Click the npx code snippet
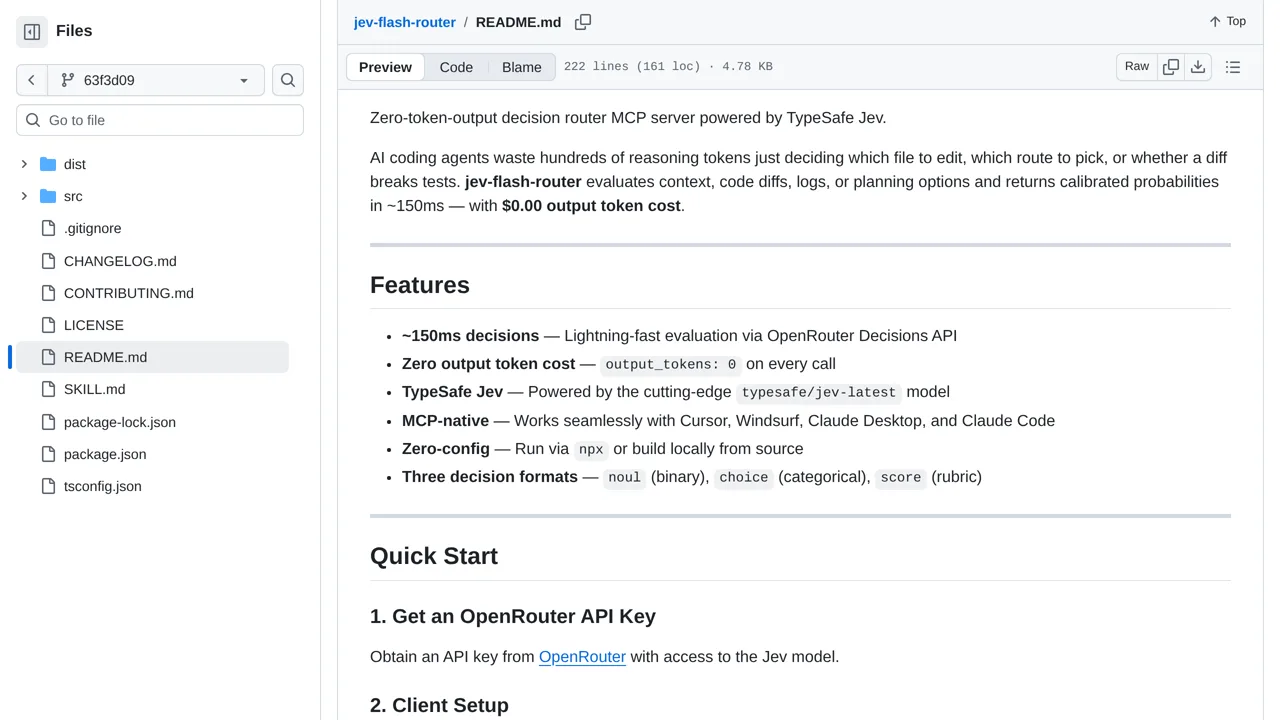 [x=591, y=449]
